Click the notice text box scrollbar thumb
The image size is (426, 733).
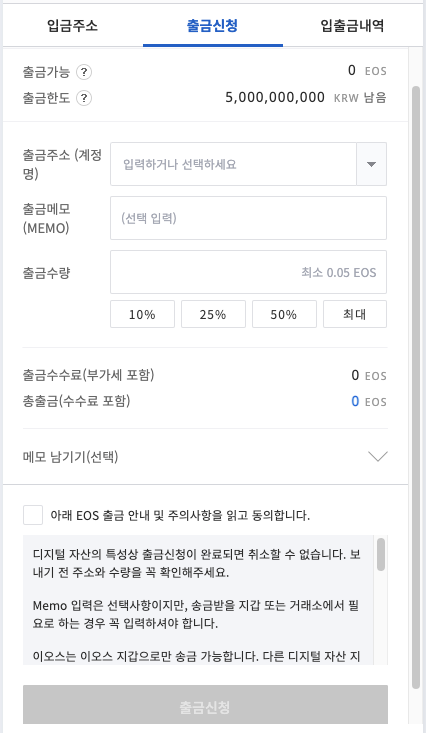pyautogui.click(x=381, y=554)
